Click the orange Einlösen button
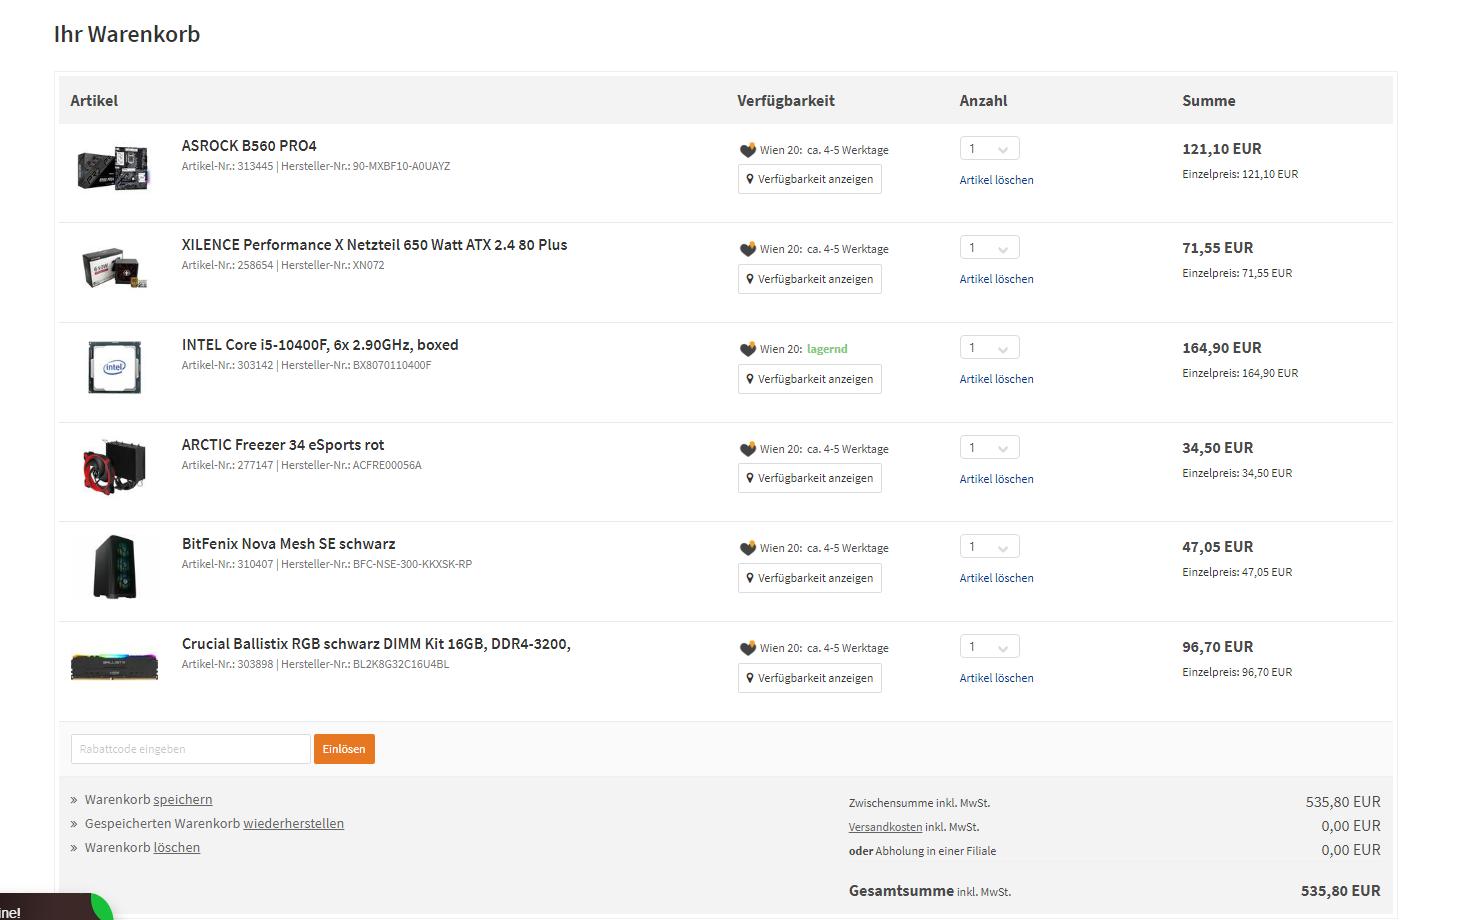This screenshot has height=920, width=1461. coord(344,749)
